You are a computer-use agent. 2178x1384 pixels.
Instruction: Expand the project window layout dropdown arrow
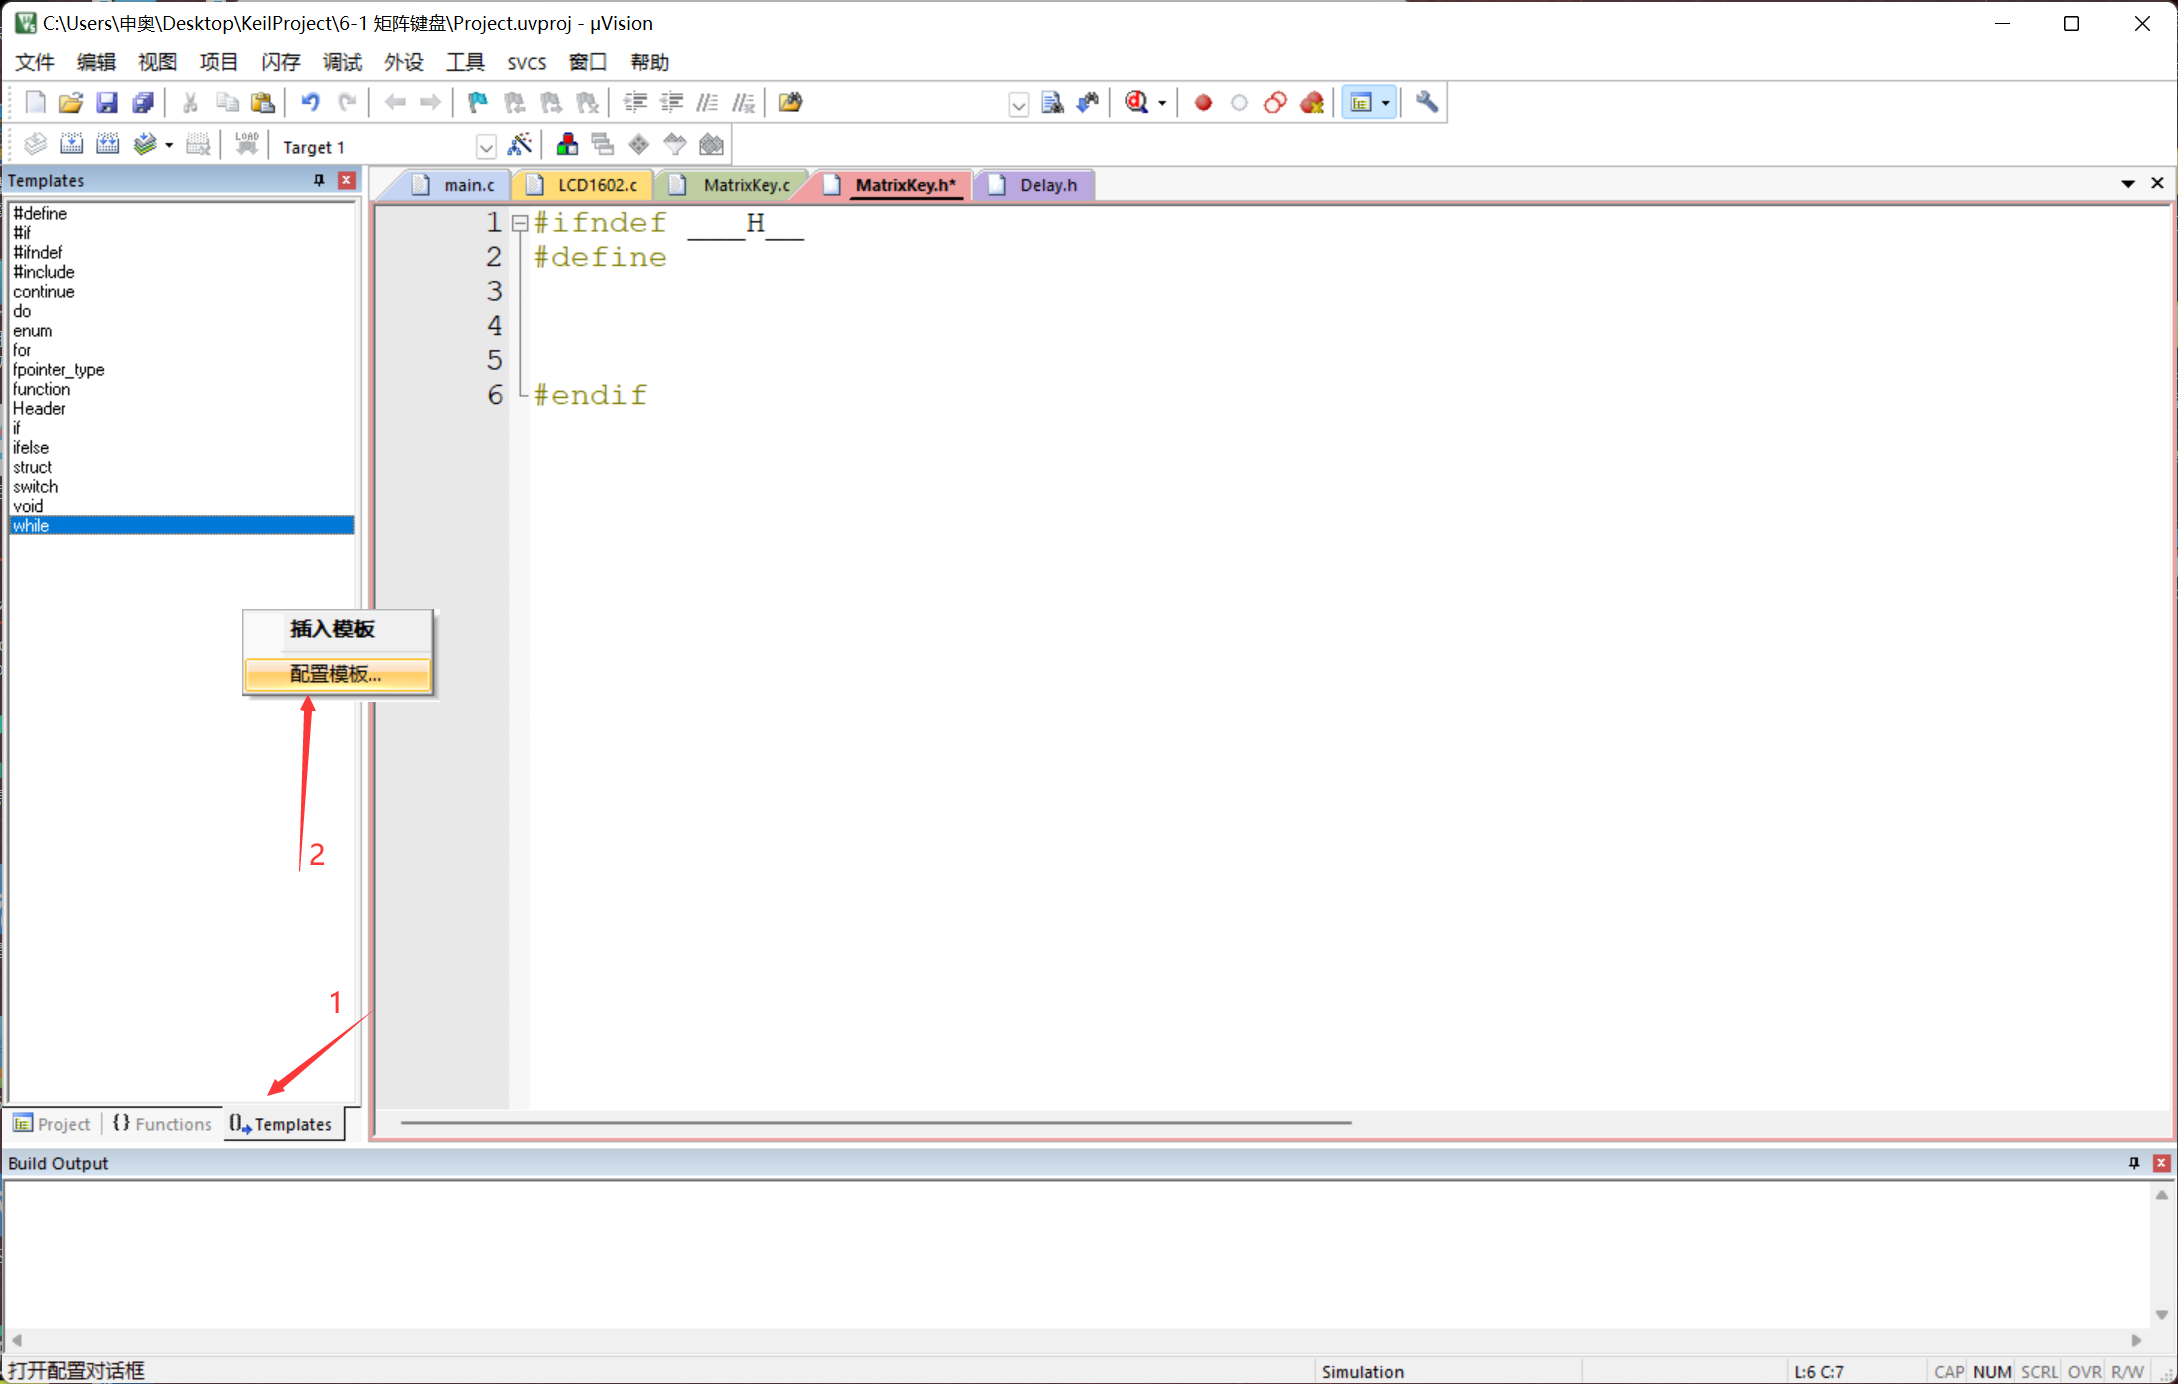click(1385, 103)
